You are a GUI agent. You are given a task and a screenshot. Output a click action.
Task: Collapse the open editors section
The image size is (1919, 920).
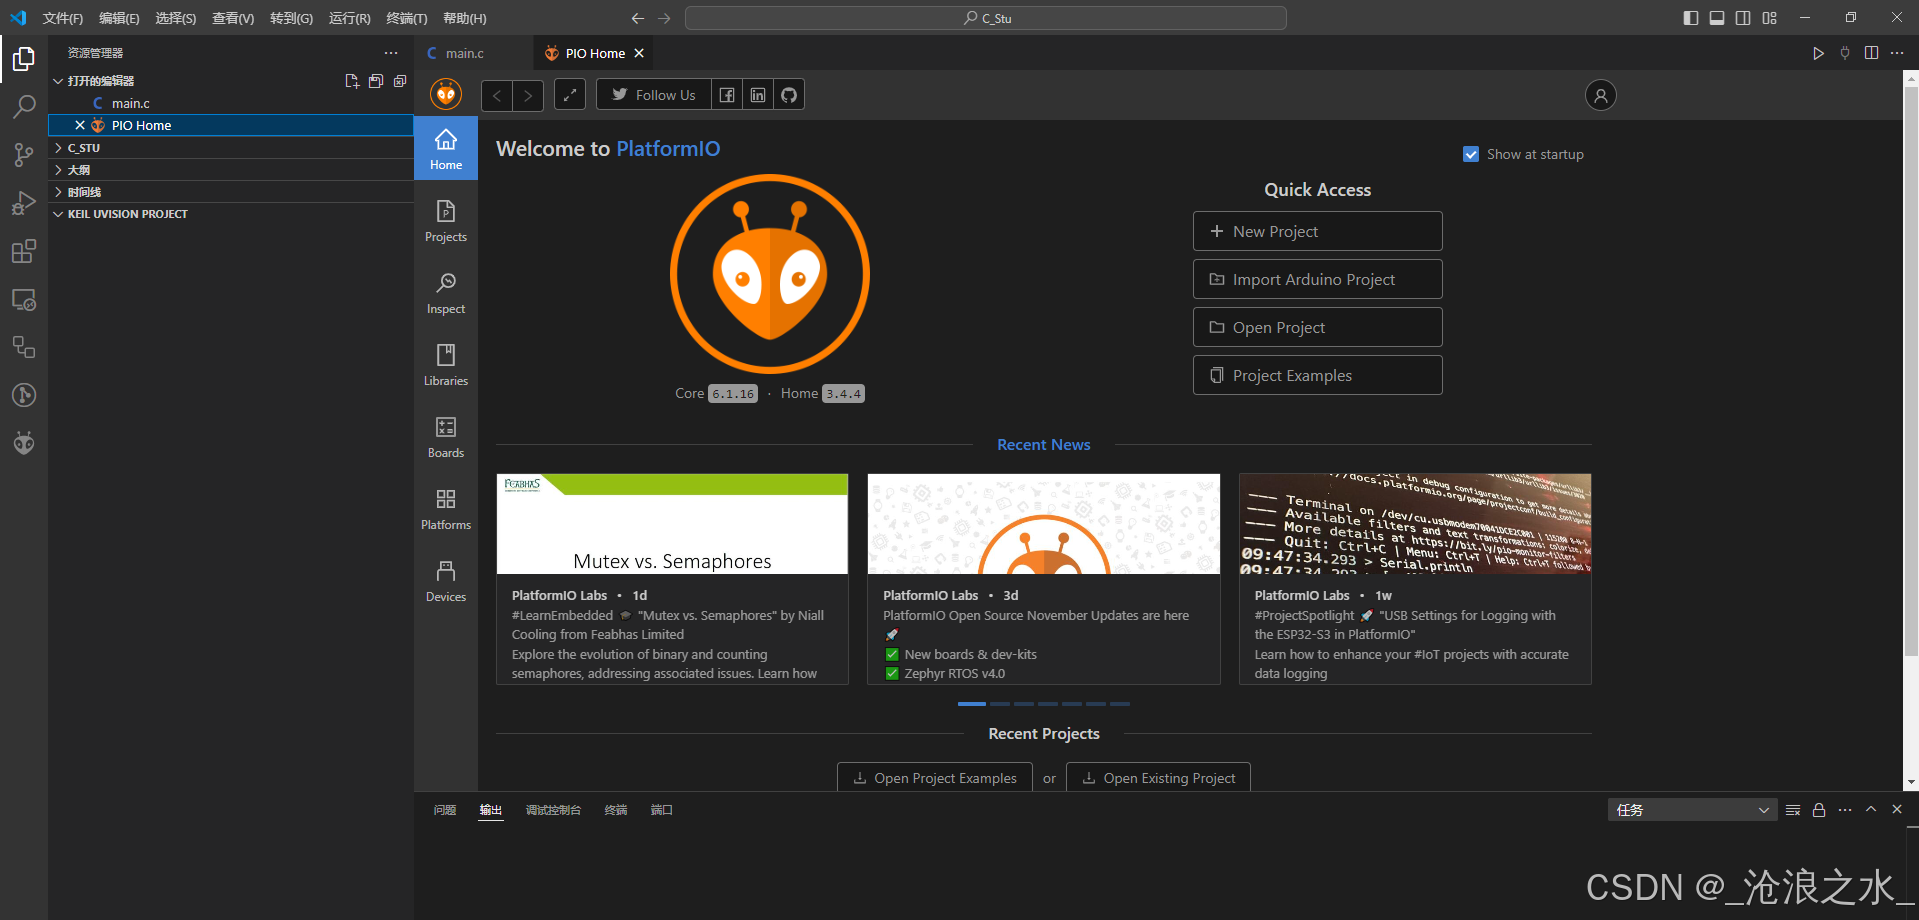tap(58, 81)
